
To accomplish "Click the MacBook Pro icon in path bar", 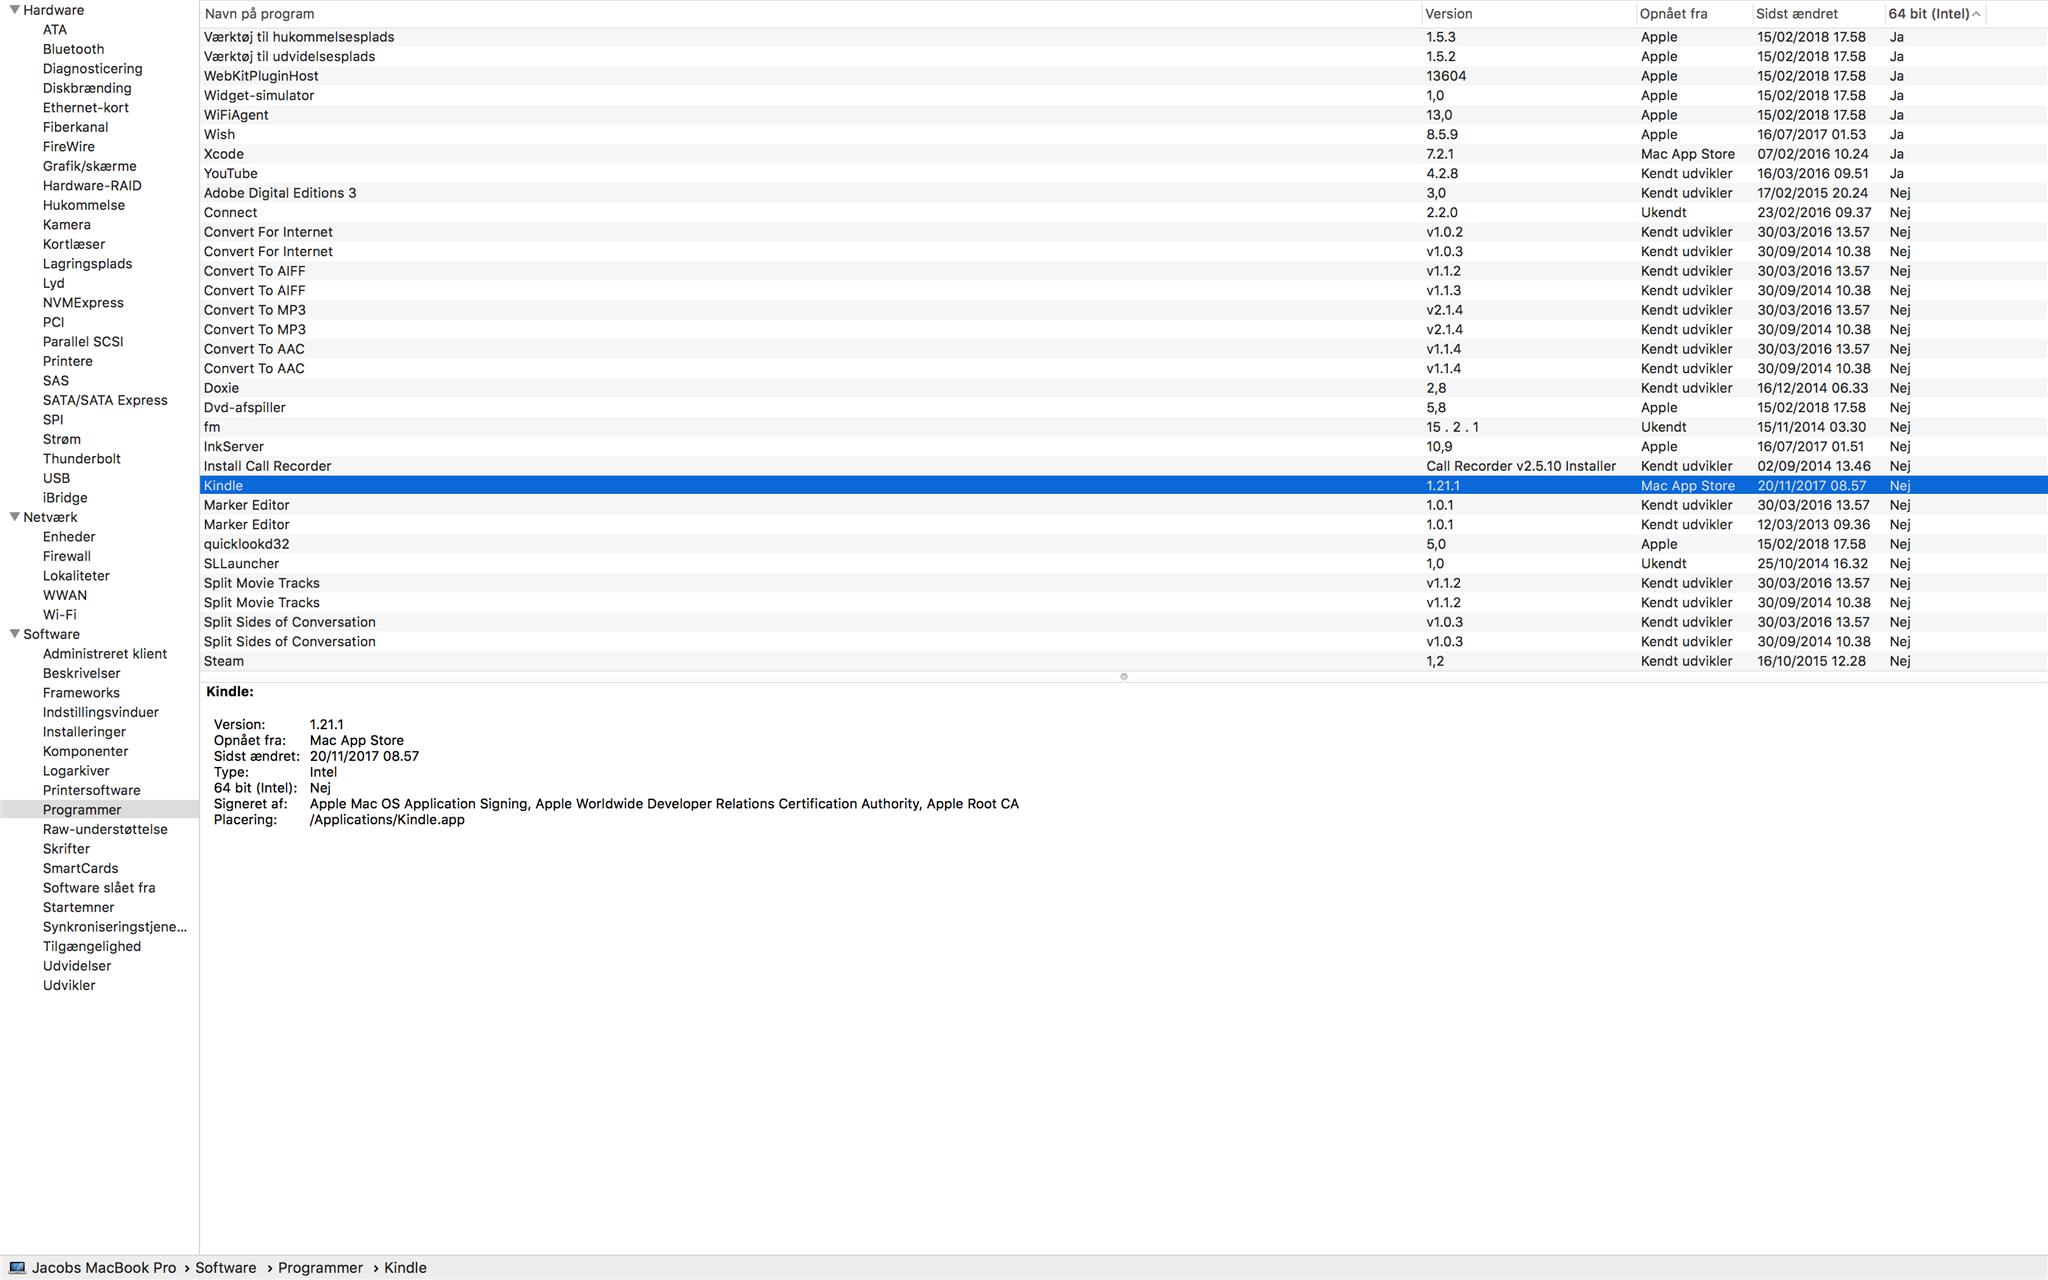I will click(x=17, y=1267).
